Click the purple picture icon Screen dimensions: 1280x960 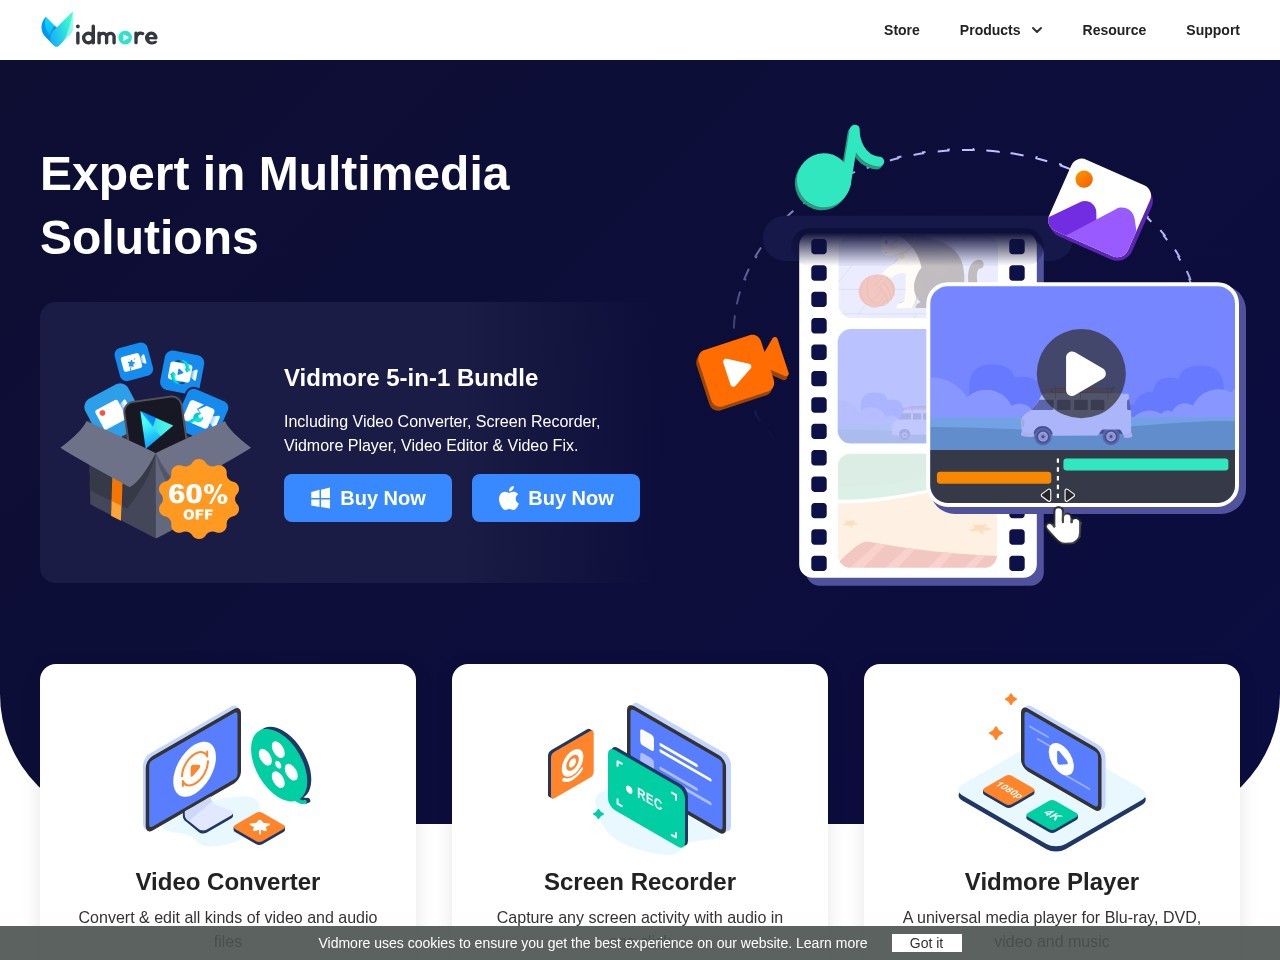(1099, 208)
